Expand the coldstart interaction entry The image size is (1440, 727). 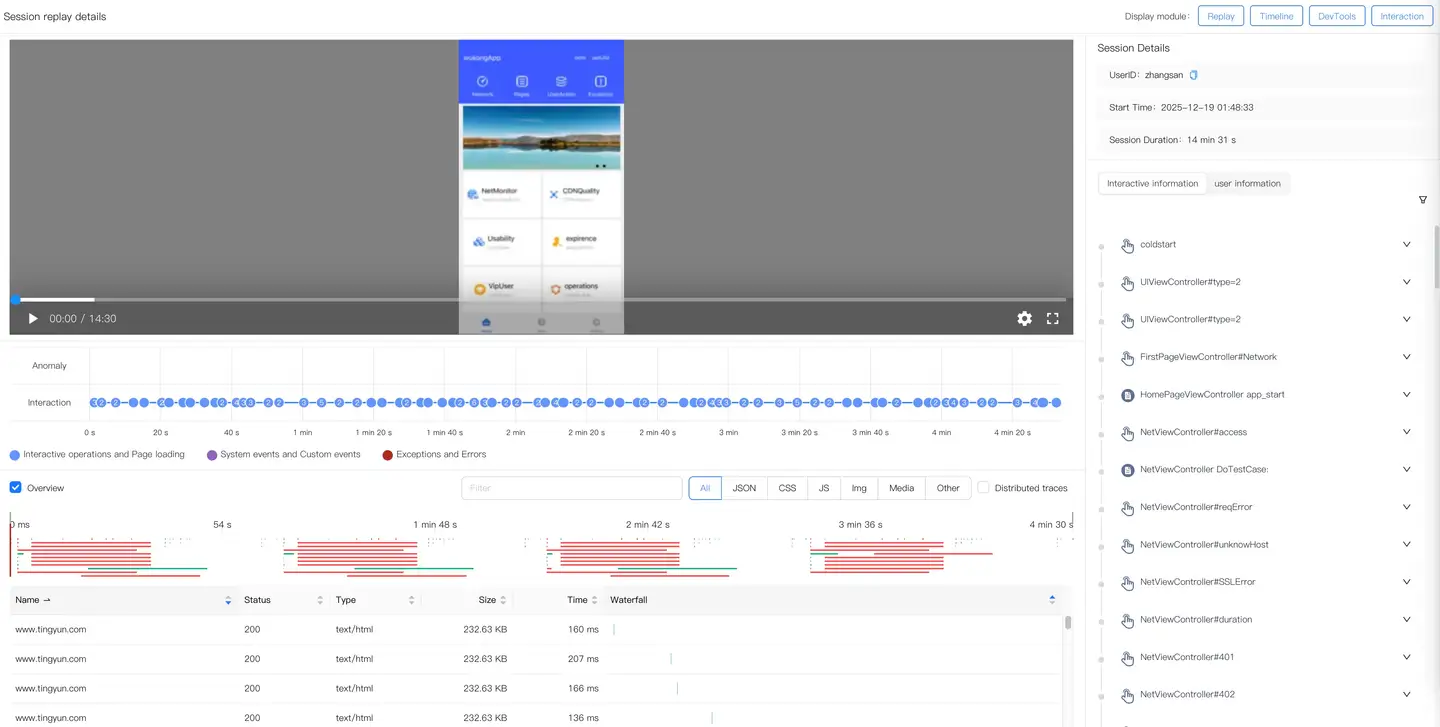point(1406,245)
